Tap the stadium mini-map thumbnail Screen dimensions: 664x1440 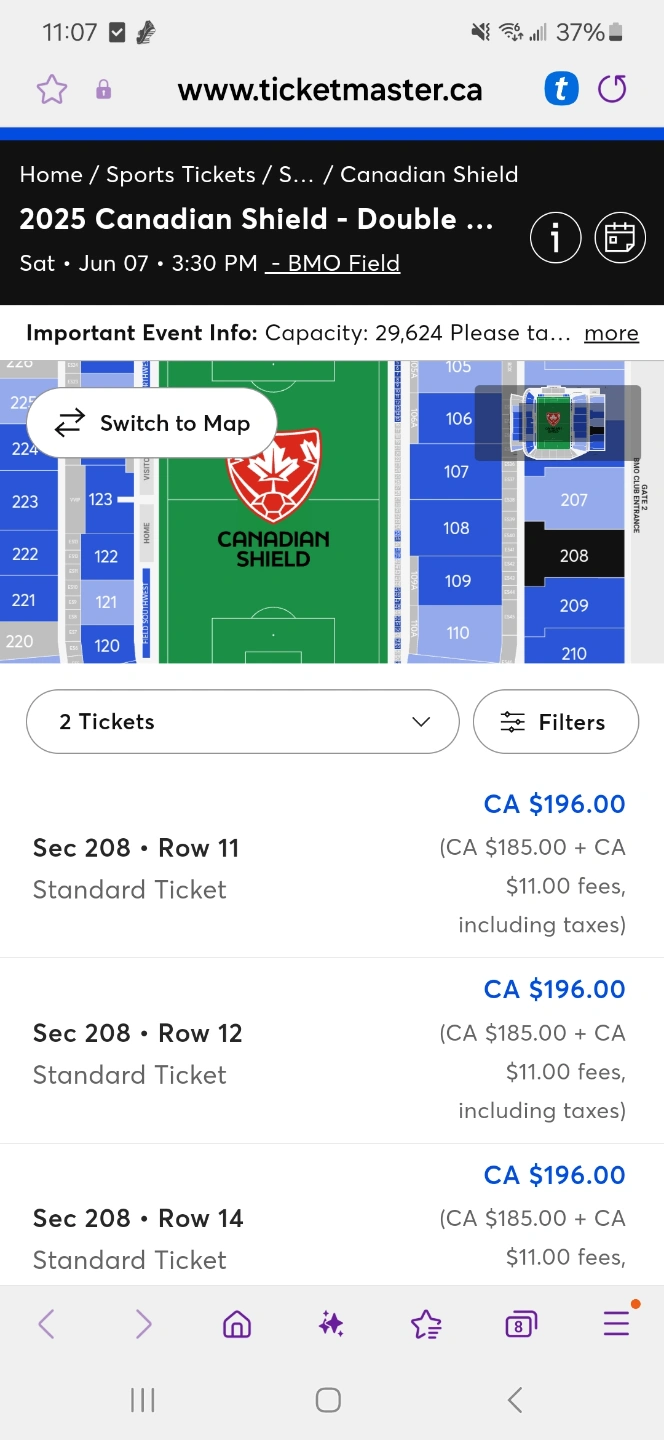point(557,423)
